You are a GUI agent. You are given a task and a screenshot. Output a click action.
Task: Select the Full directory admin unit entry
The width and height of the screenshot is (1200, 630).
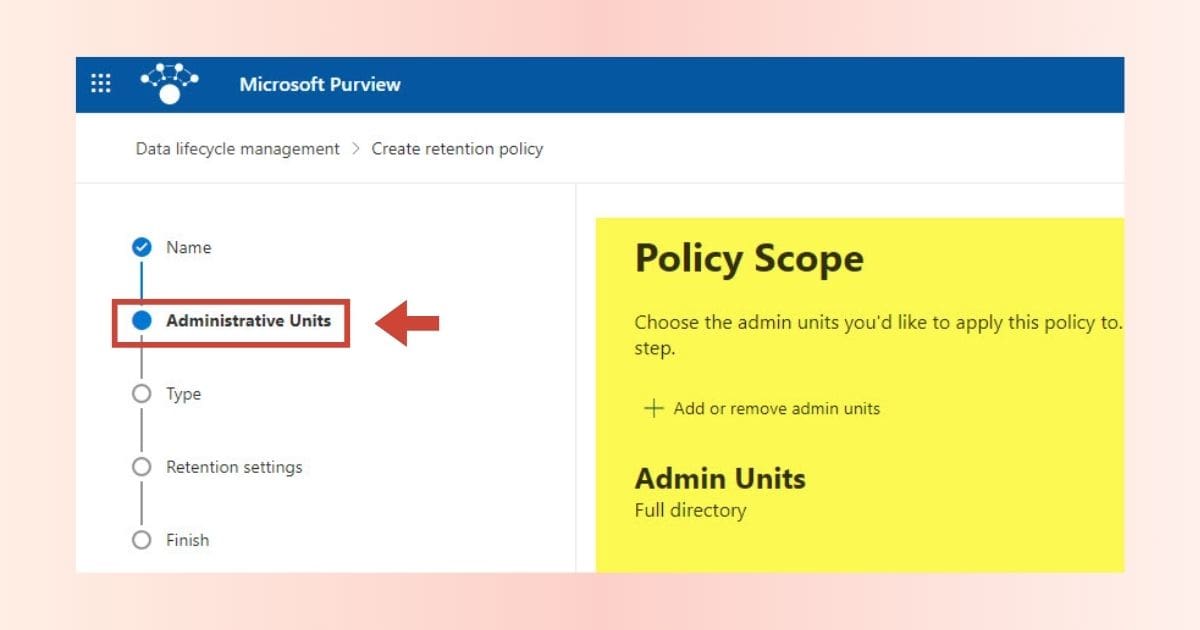click(x=690, y=510)
